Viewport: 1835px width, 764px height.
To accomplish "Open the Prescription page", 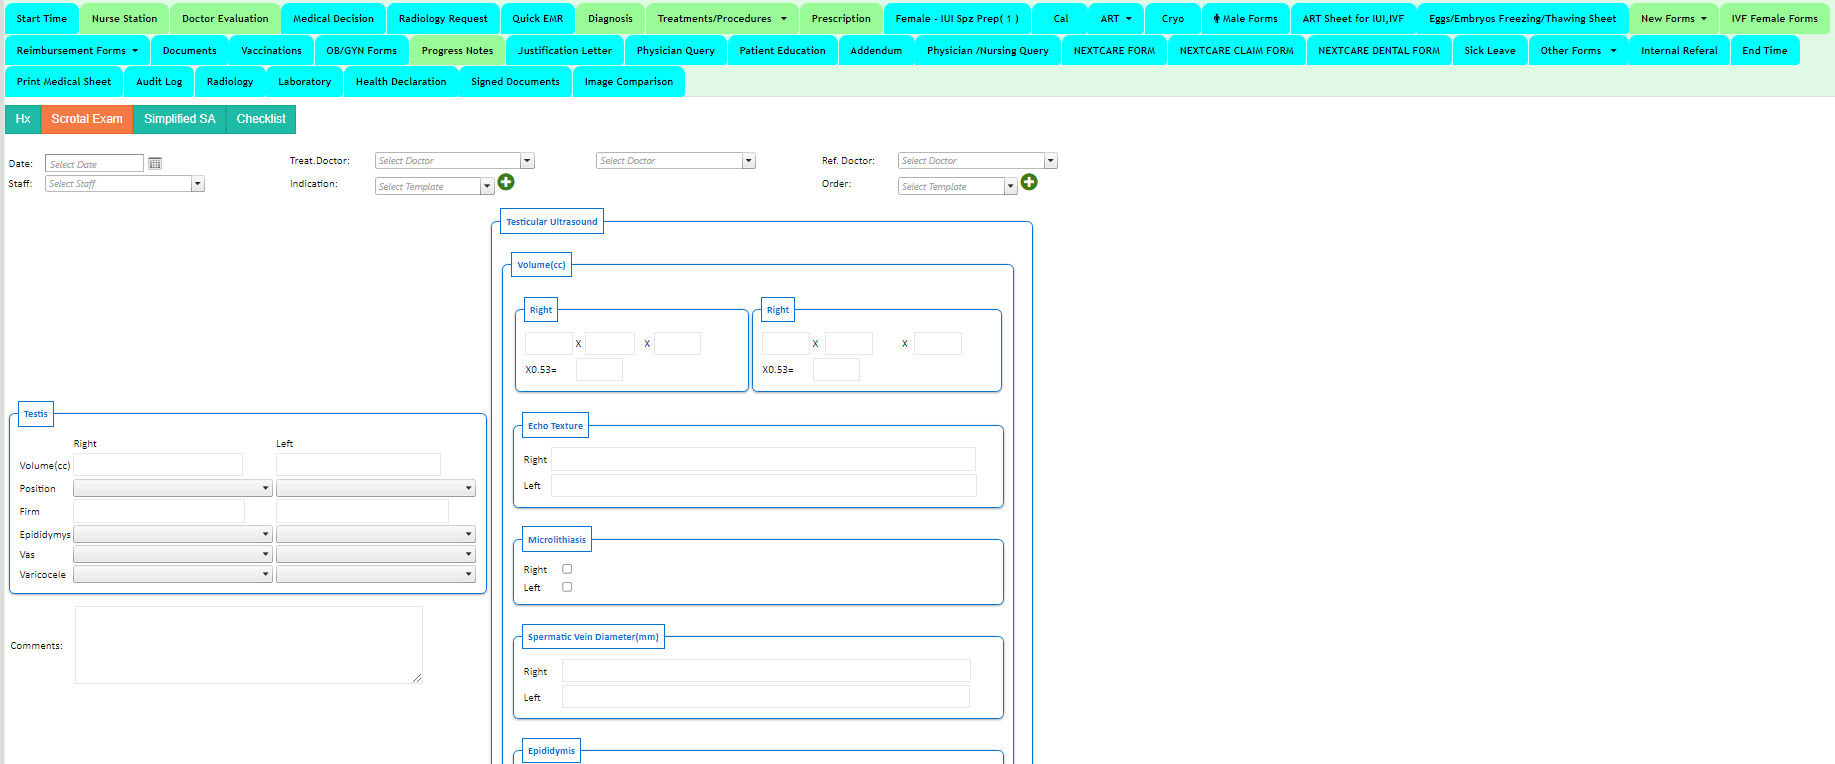I will (841, 19).
